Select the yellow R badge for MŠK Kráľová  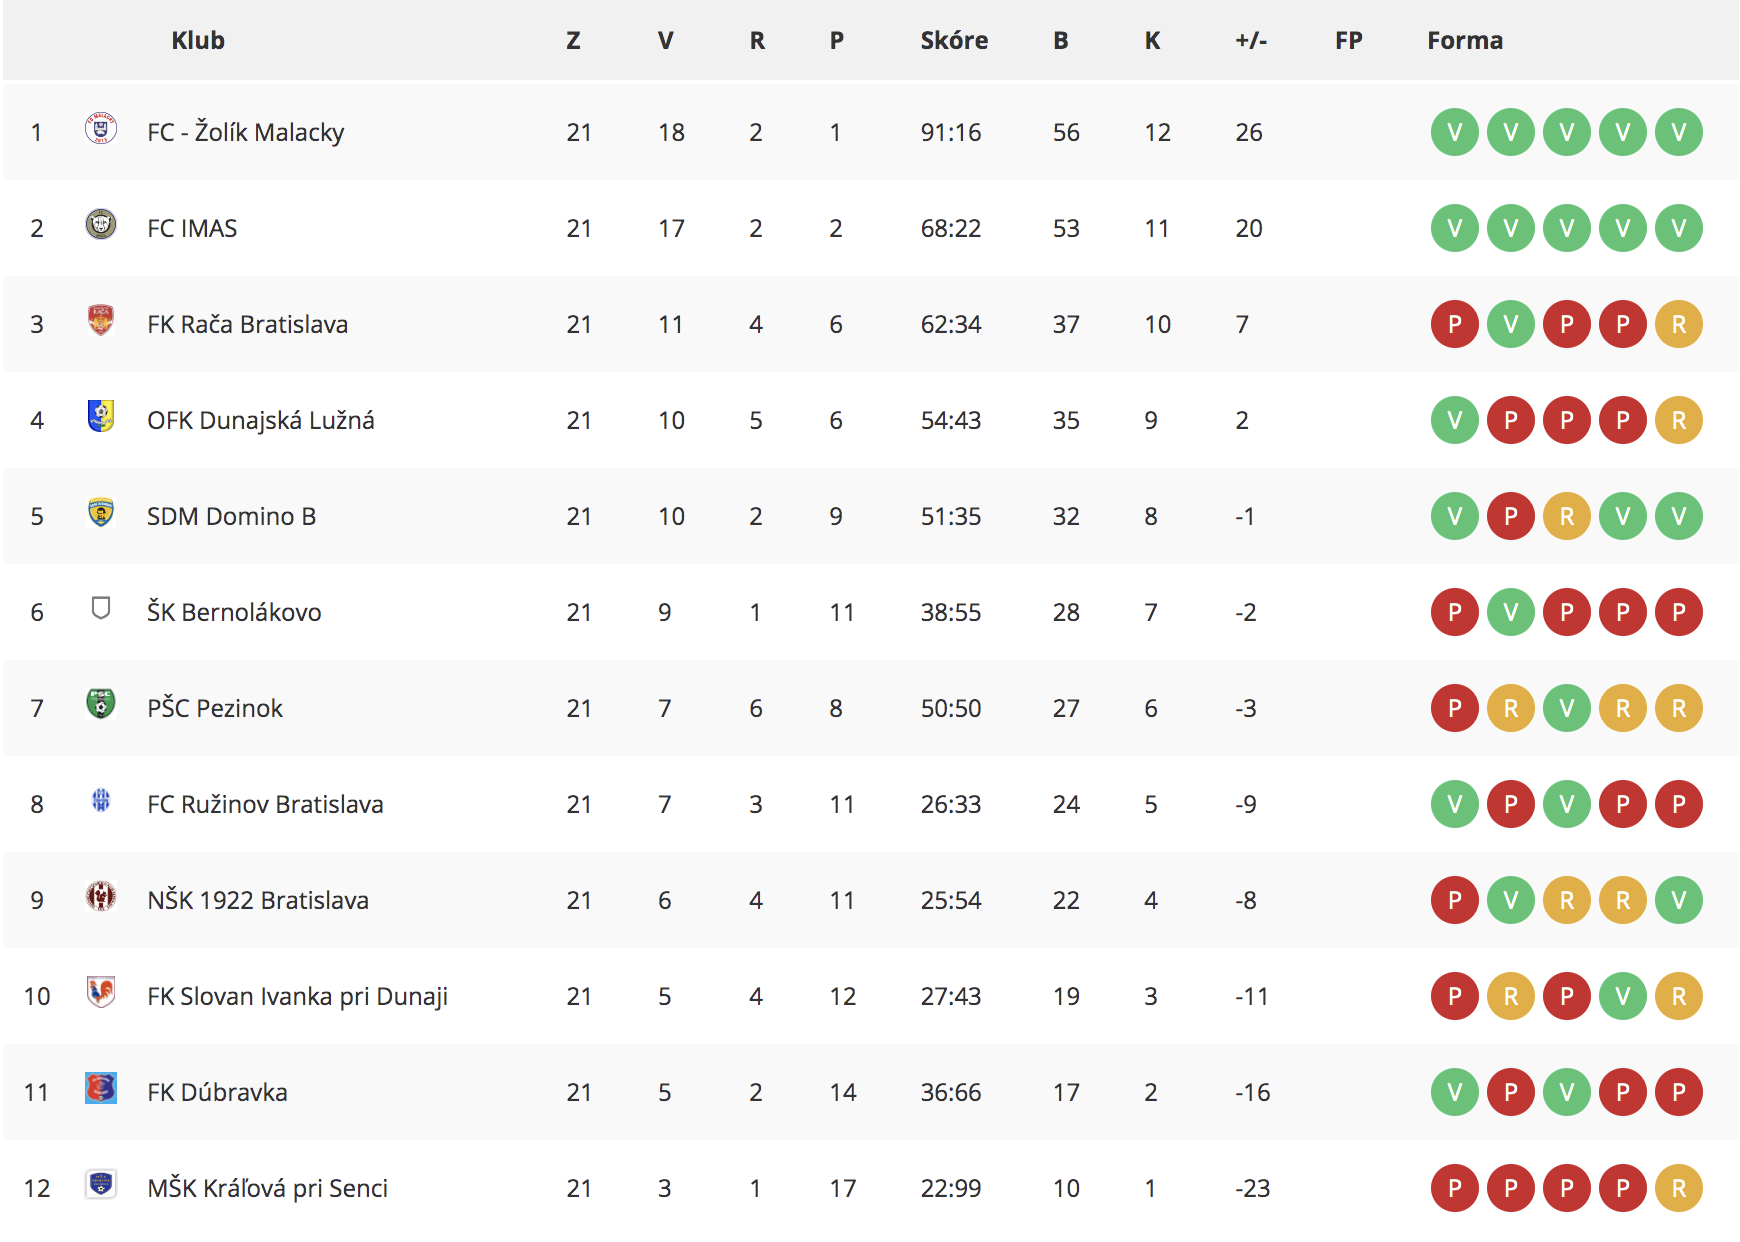[x=1679, y=1188]
